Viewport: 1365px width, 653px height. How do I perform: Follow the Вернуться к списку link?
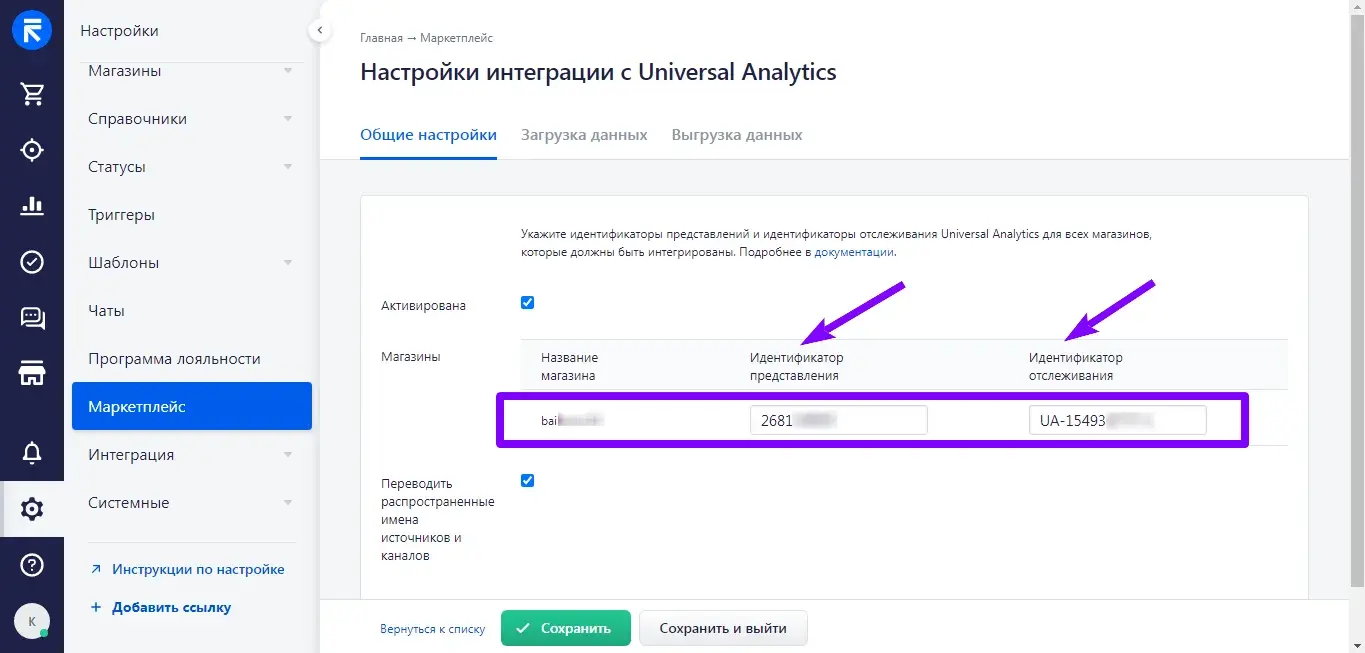(x=432, y=629)
